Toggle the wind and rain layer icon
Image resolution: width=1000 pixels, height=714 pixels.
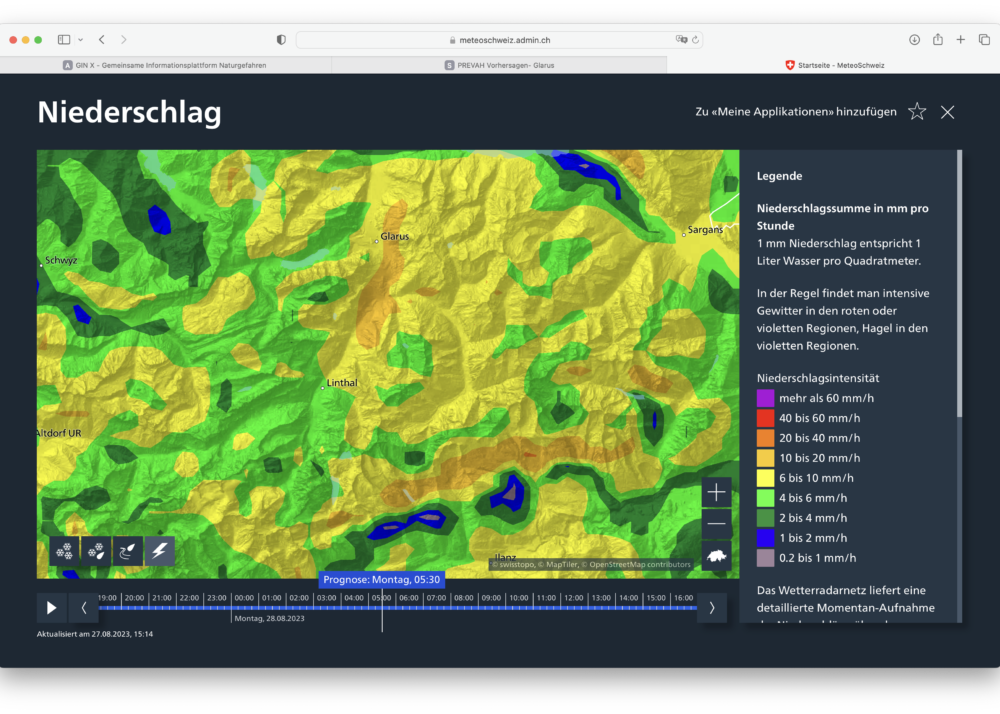pos(128,551)
